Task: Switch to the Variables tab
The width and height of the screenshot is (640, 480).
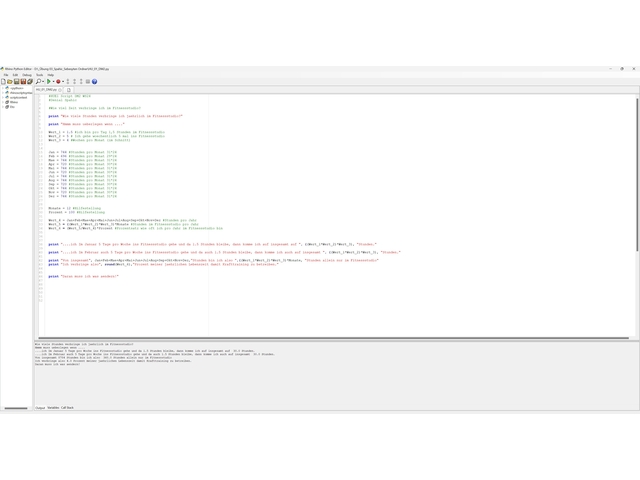Action: click(53, 408)
